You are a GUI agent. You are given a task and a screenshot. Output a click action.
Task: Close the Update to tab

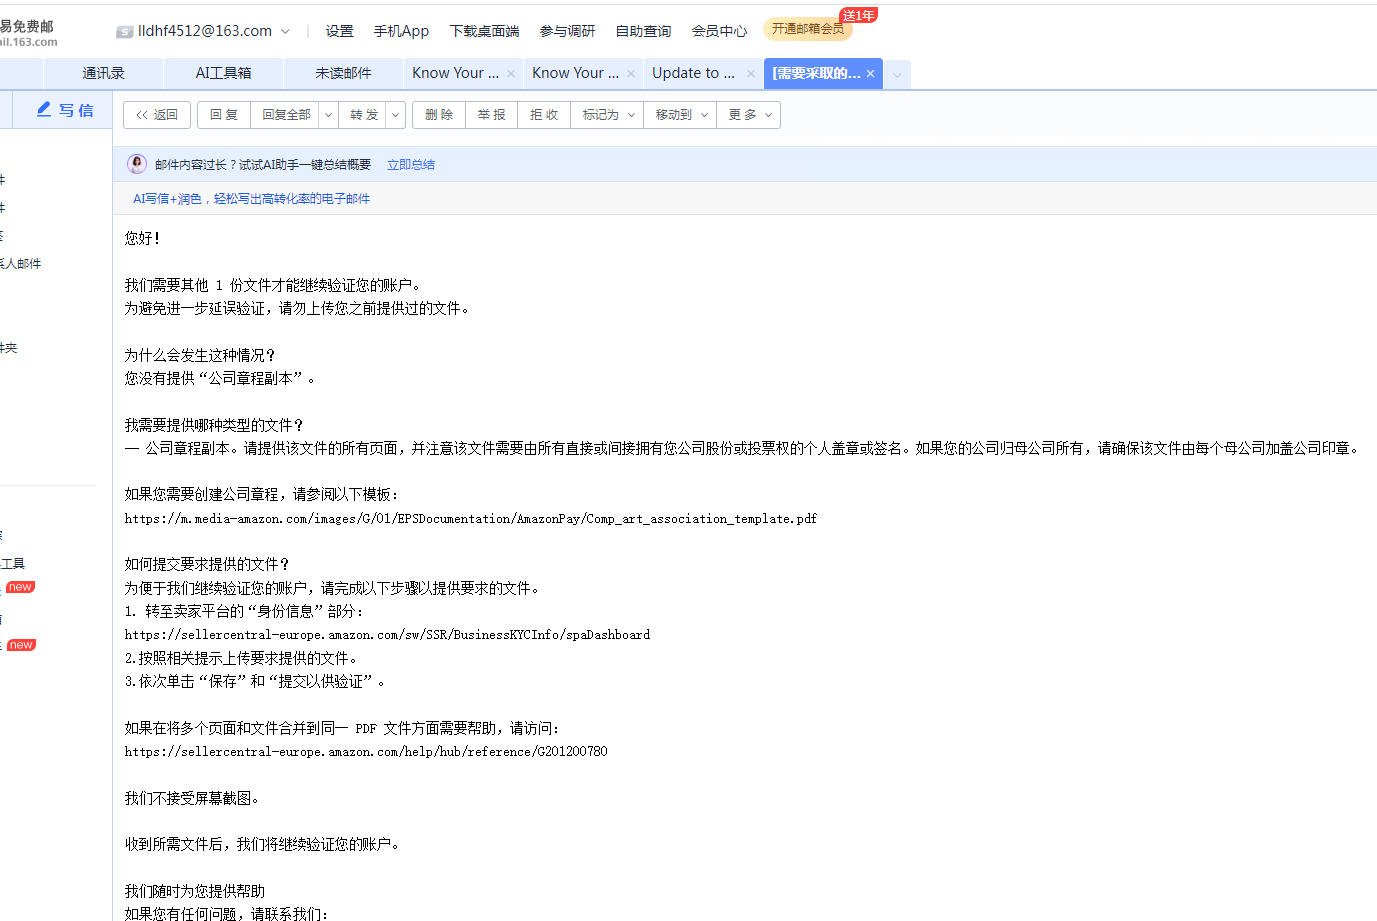point(751,73)
